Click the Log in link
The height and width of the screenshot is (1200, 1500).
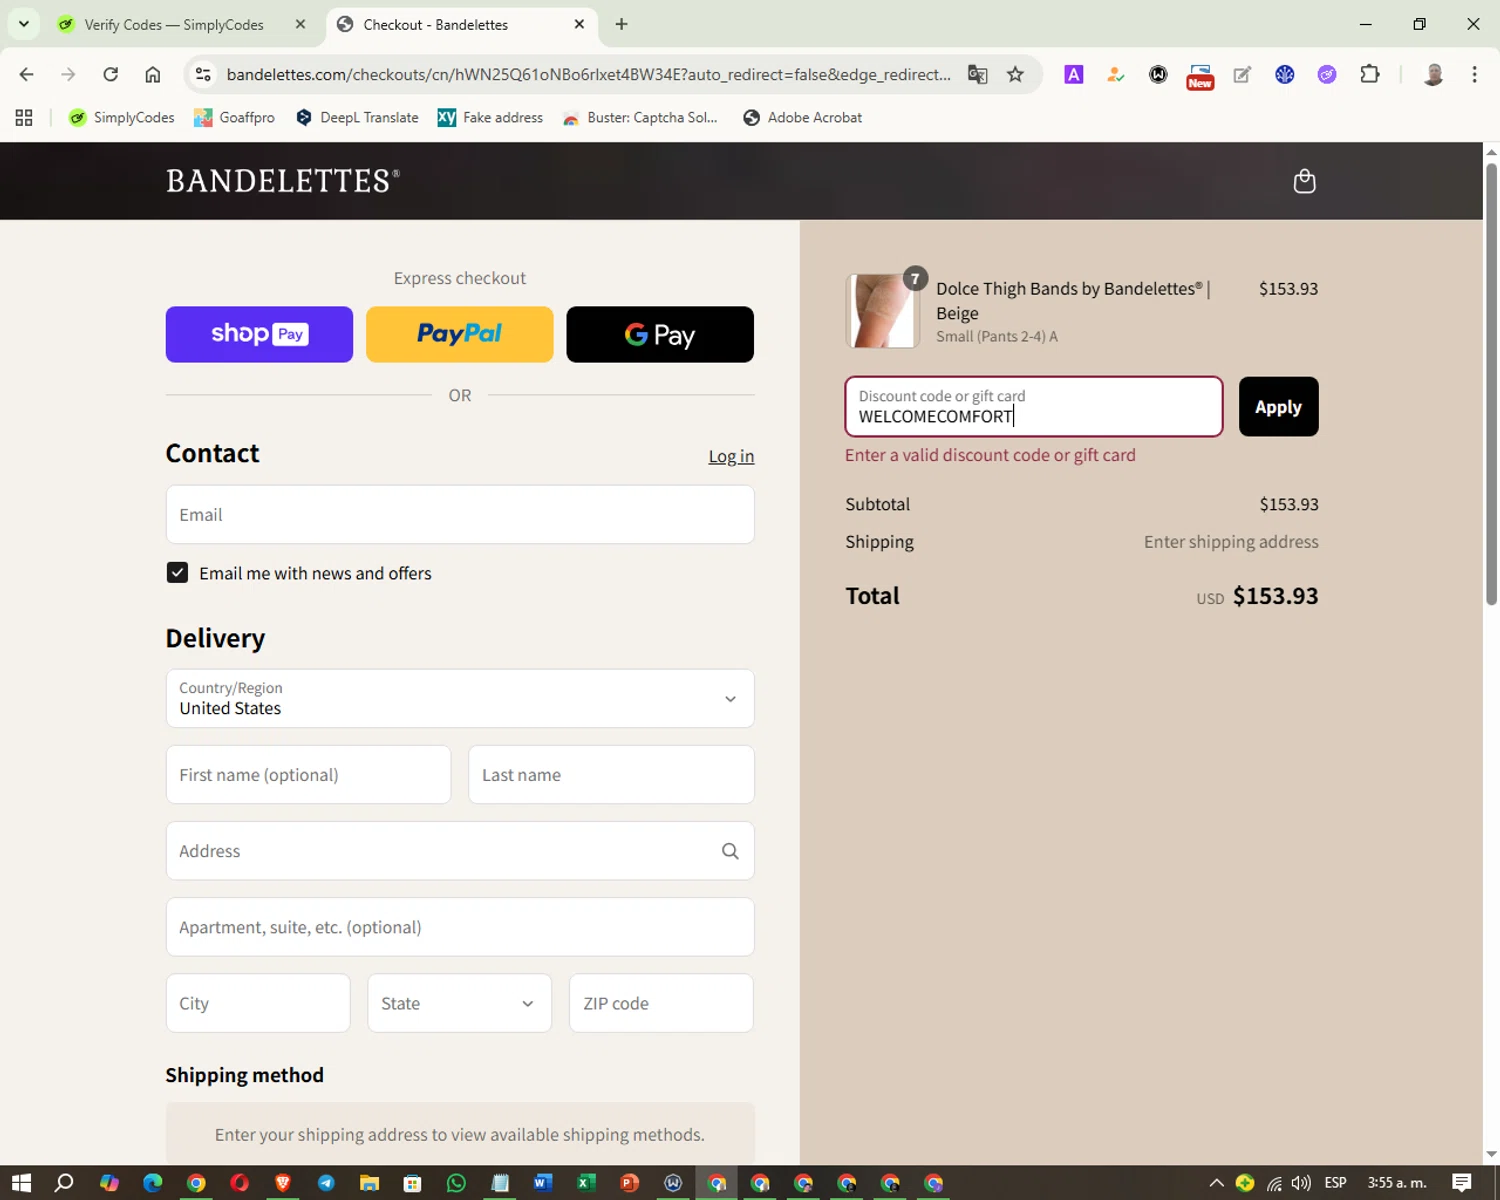(x=731, y=456)
